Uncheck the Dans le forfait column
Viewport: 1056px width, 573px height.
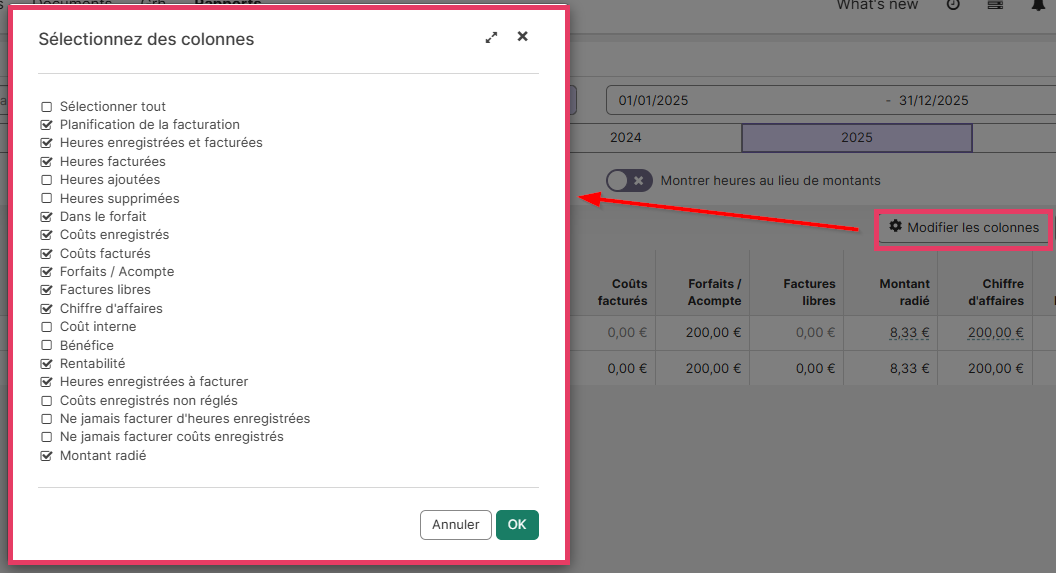click(x=46, y=217)
